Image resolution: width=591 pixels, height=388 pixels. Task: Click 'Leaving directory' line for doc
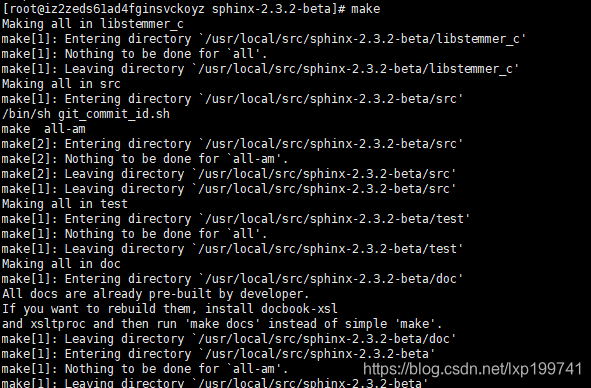pyautogui.click(x=229, y=339)
